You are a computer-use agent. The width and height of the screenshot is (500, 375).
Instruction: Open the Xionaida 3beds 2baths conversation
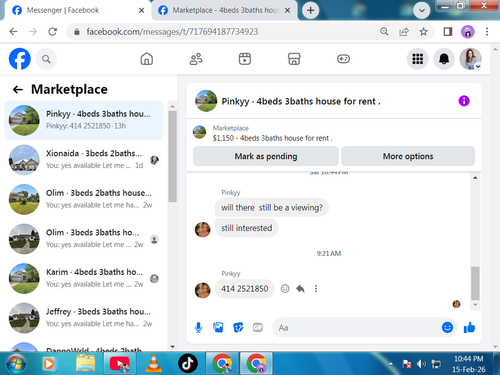[84, 160]
